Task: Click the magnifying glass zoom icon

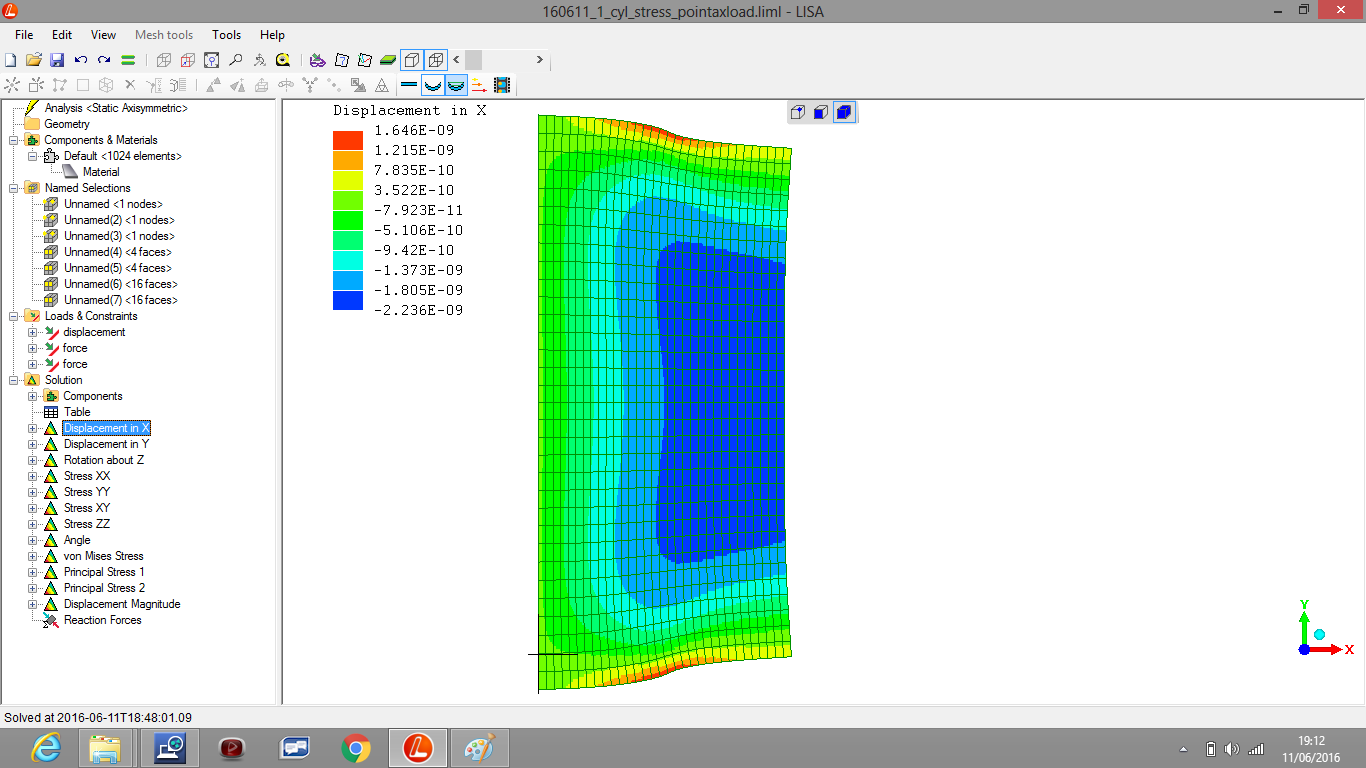Action: pyautogui.click(x=236, y=60)
